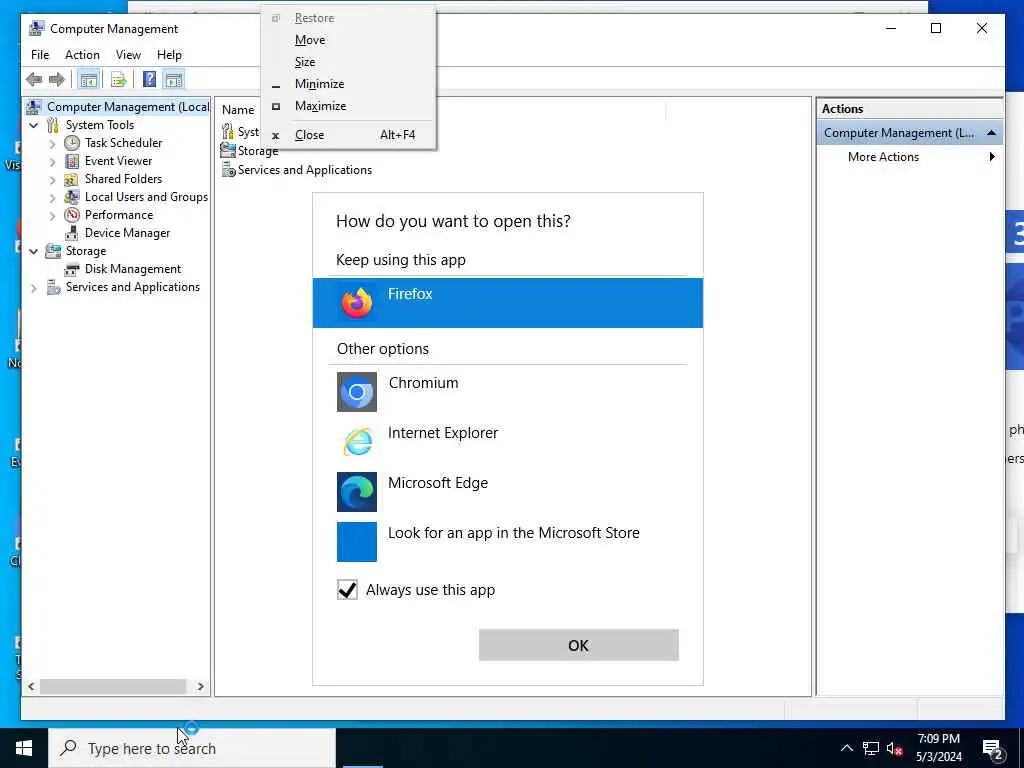Screen dimensions: 1024x768
Task: Open the Action menu
Action: 82,55
